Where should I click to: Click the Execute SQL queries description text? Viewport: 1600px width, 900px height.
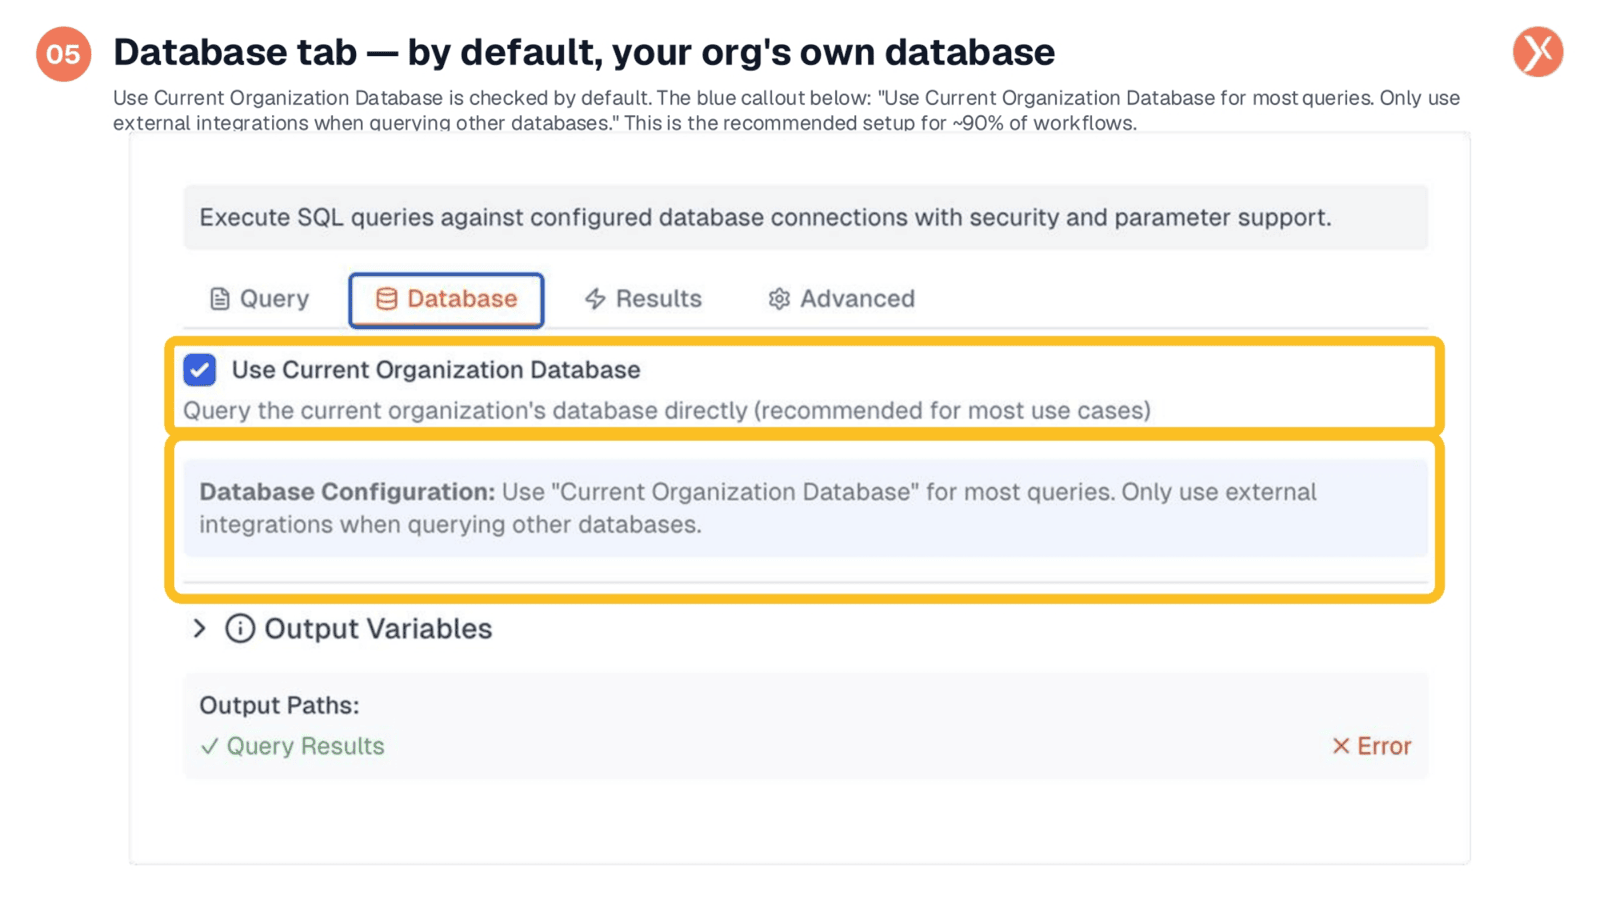pyautogui.click(x=765, y=217)
